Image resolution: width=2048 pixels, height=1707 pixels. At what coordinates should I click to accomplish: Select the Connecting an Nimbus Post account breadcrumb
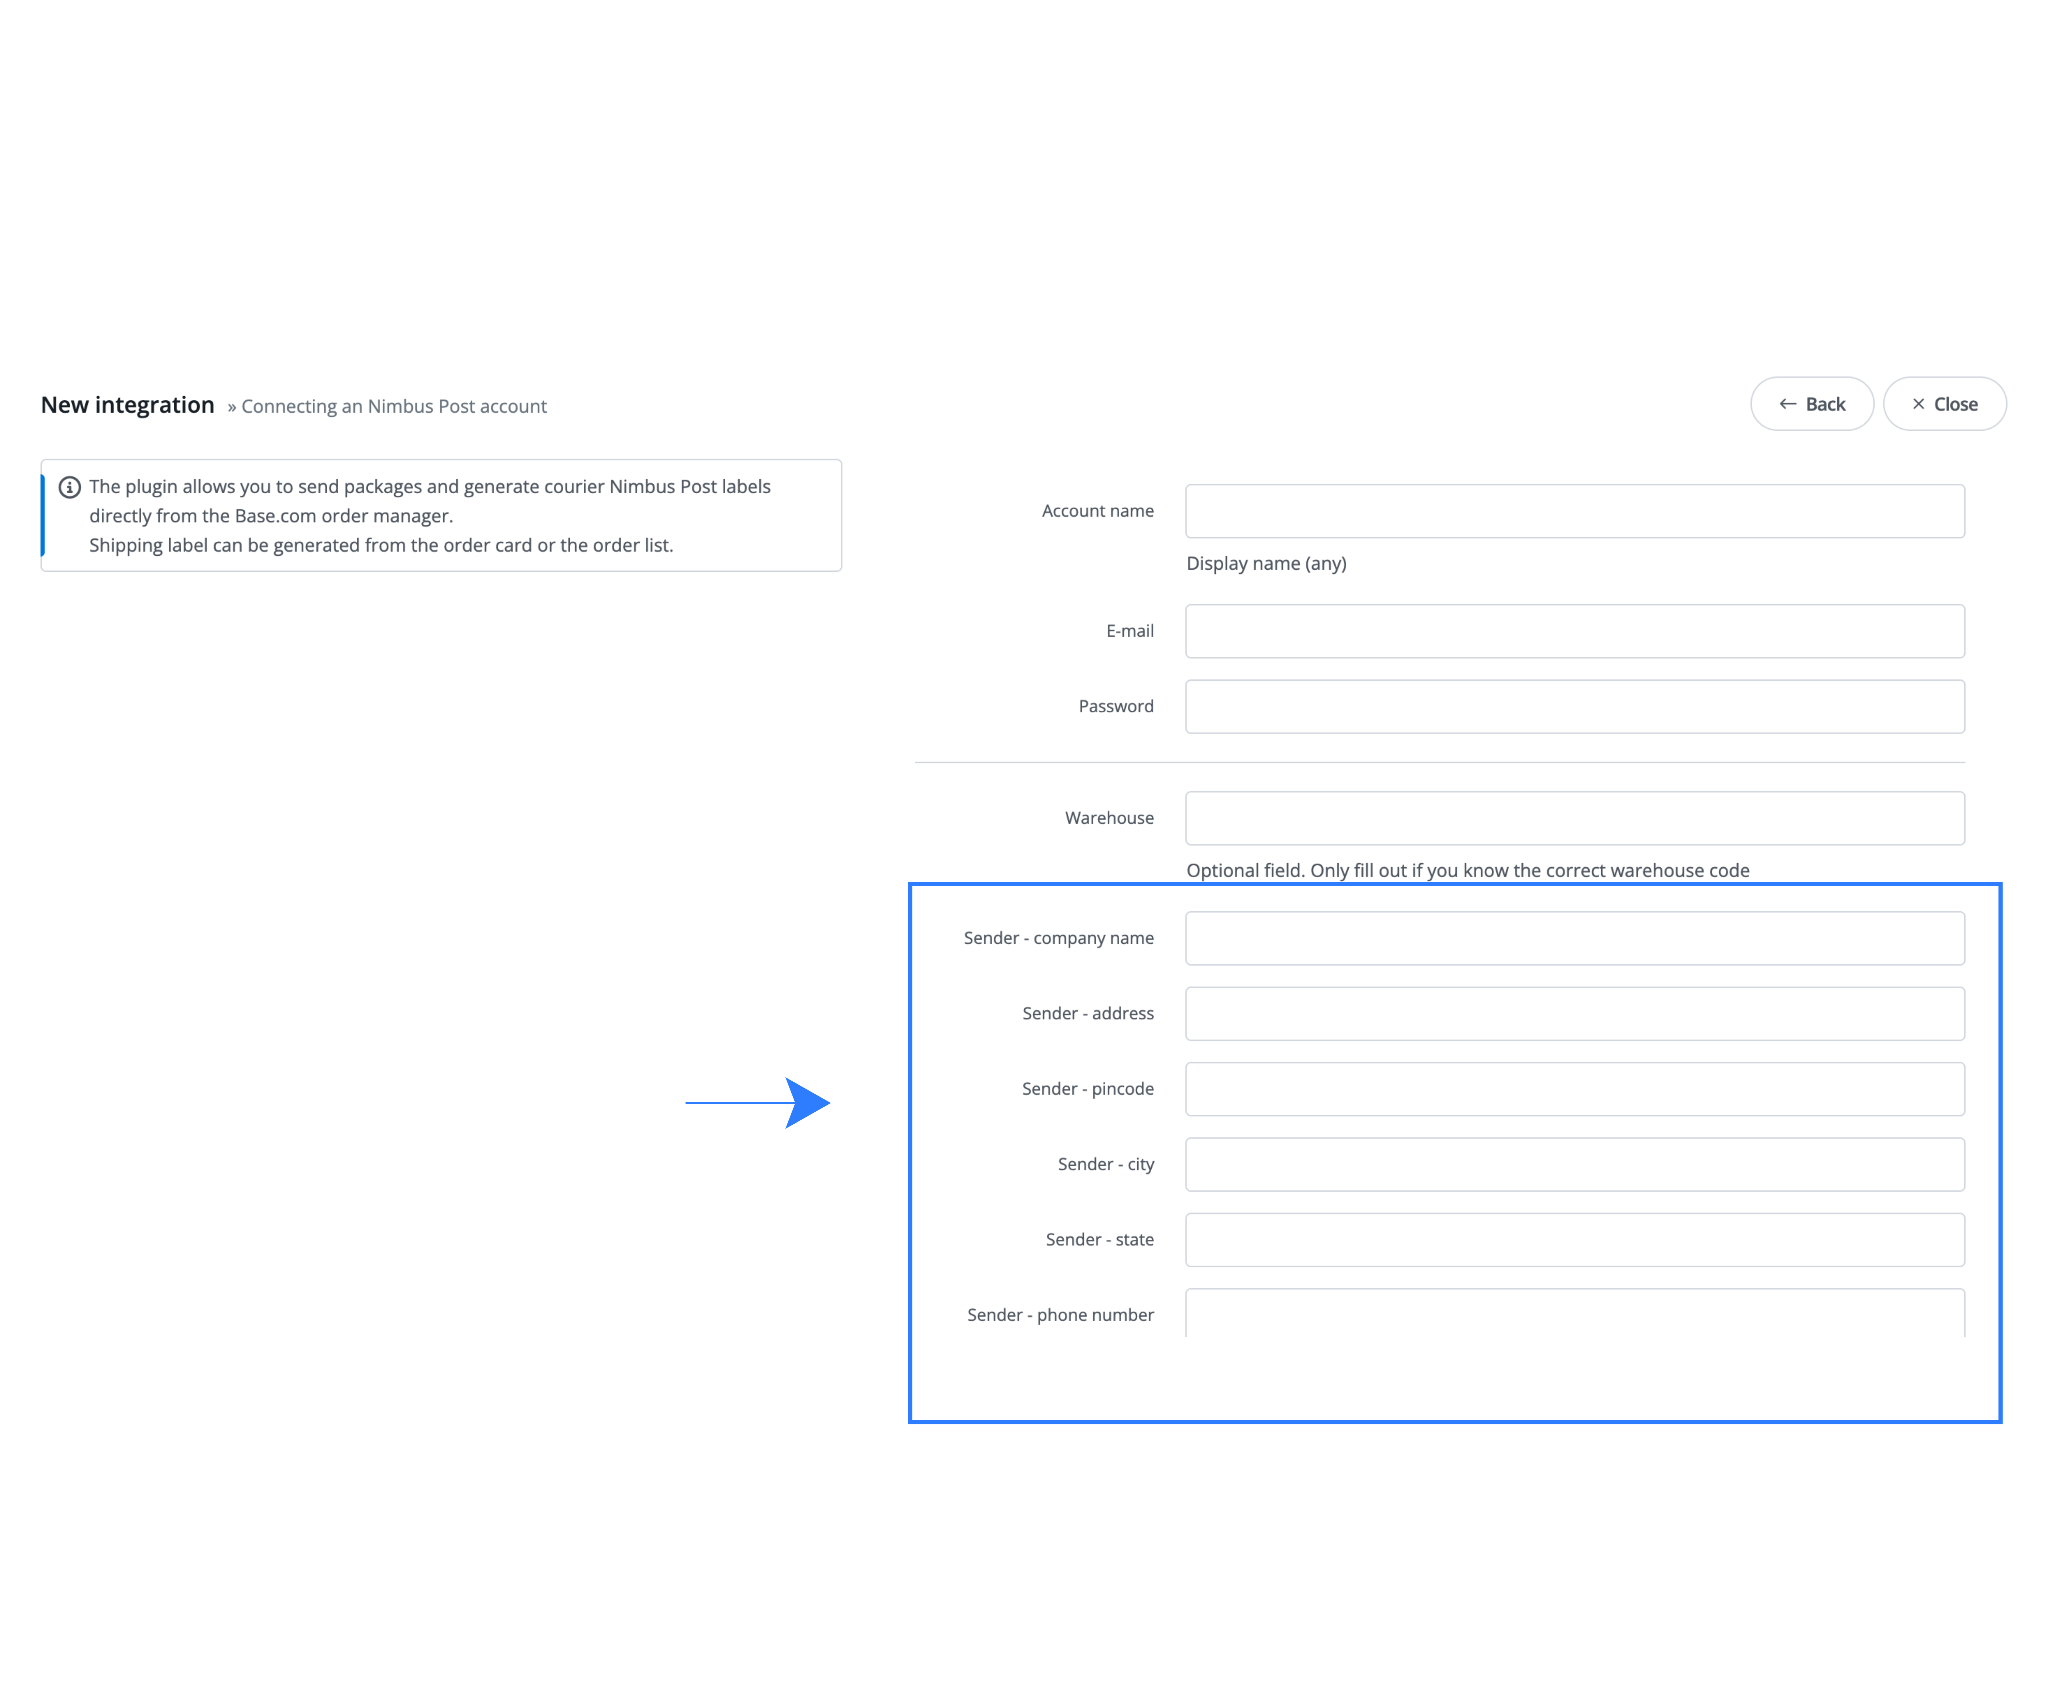(x=393, y=406)
